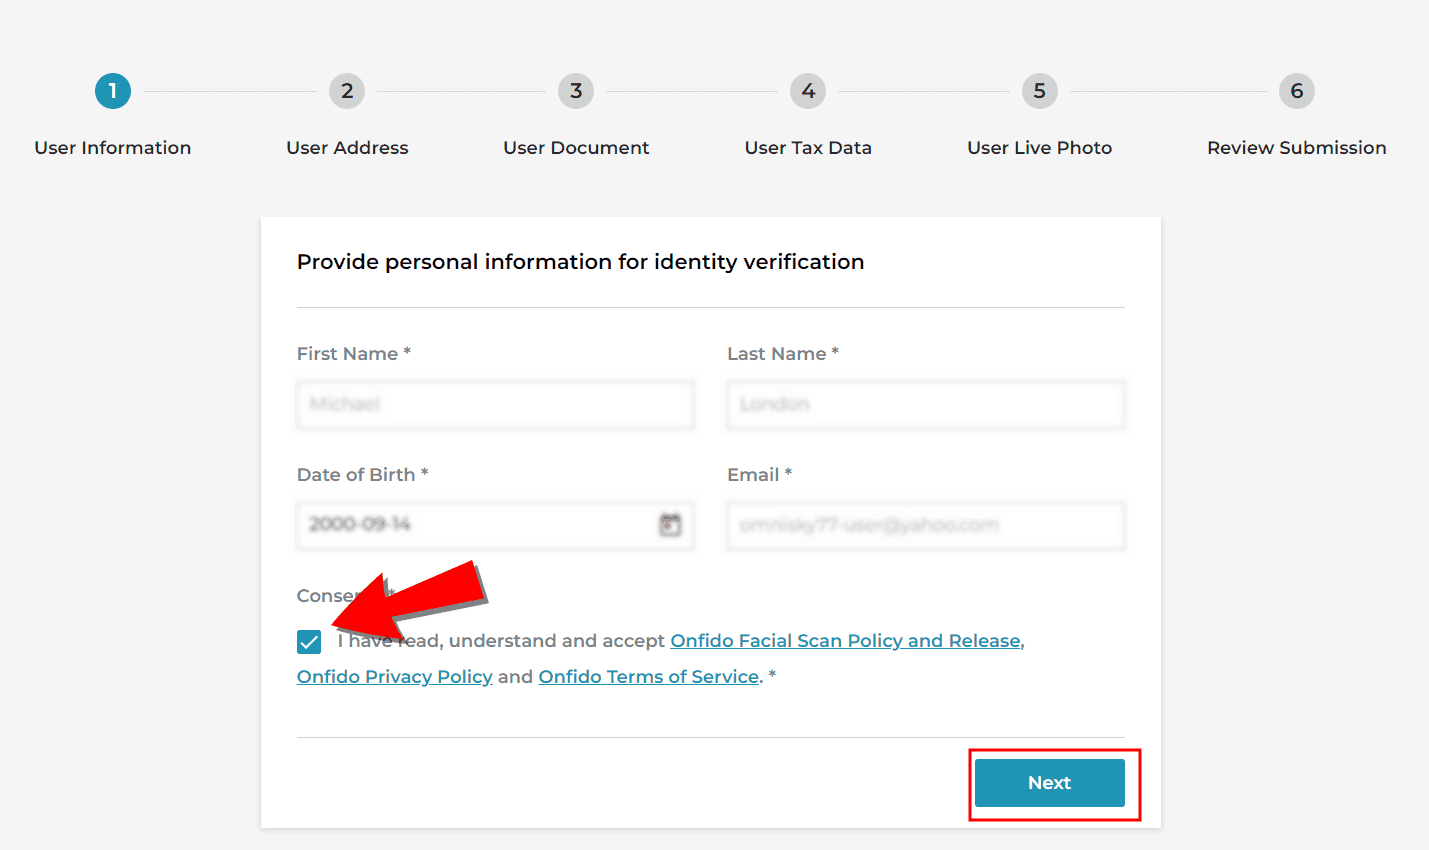Click the step 4 circle icon
Image resolution: width=1429 pixels, height=850 pixels.
808,91
